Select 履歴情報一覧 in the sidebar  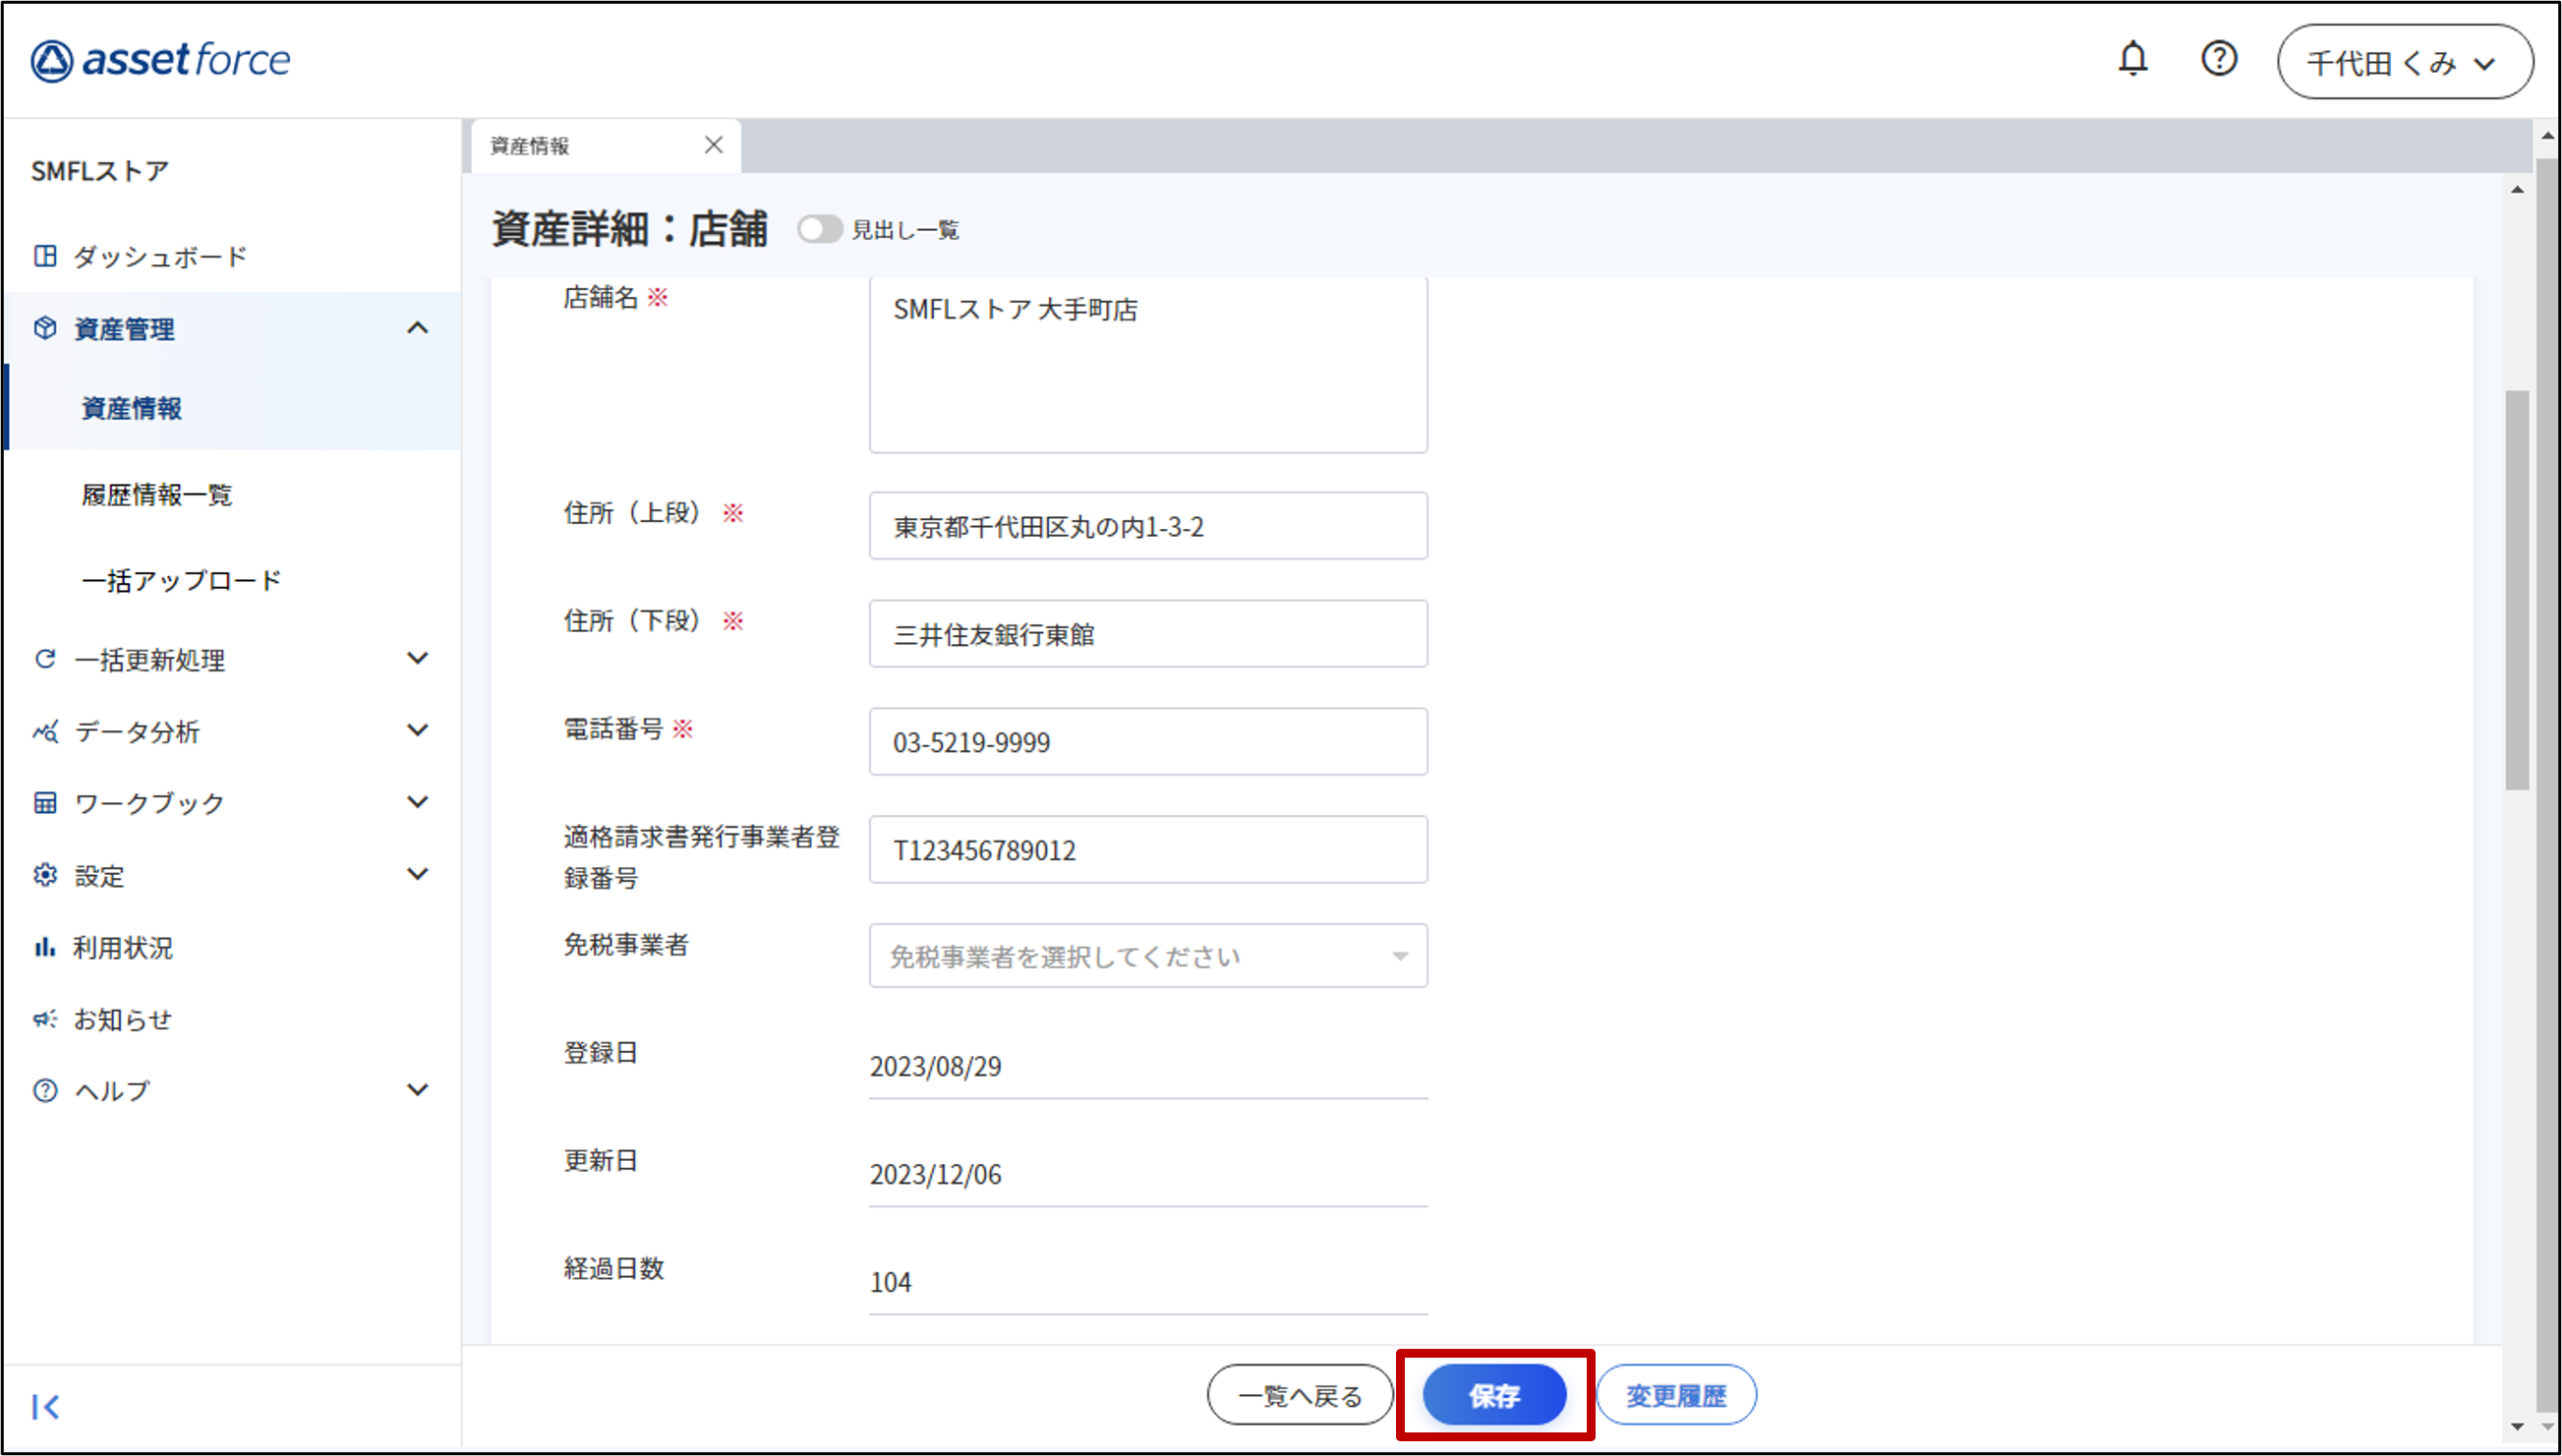[x=157, y=495]
